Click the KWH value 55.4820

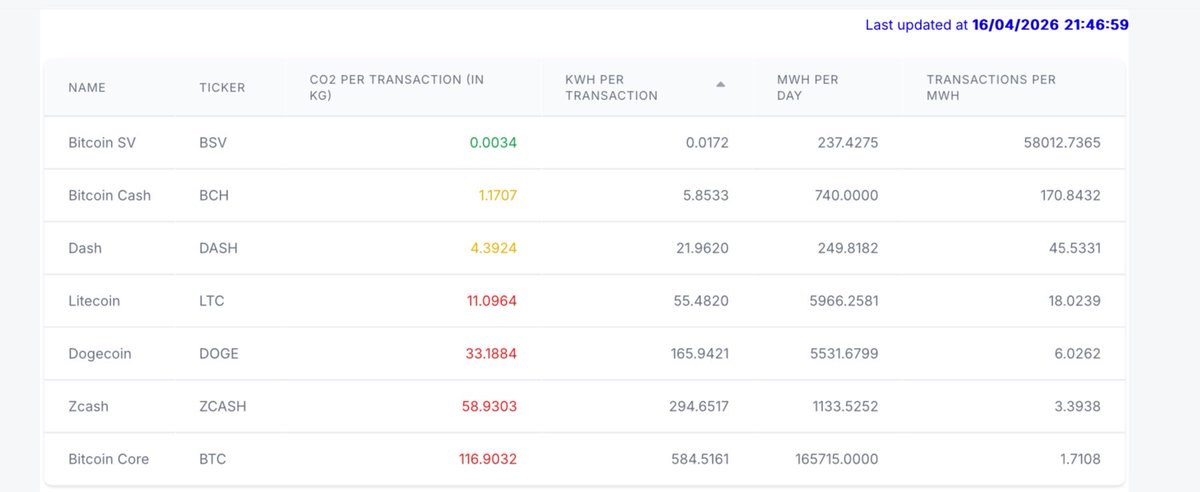coord(702,301)
